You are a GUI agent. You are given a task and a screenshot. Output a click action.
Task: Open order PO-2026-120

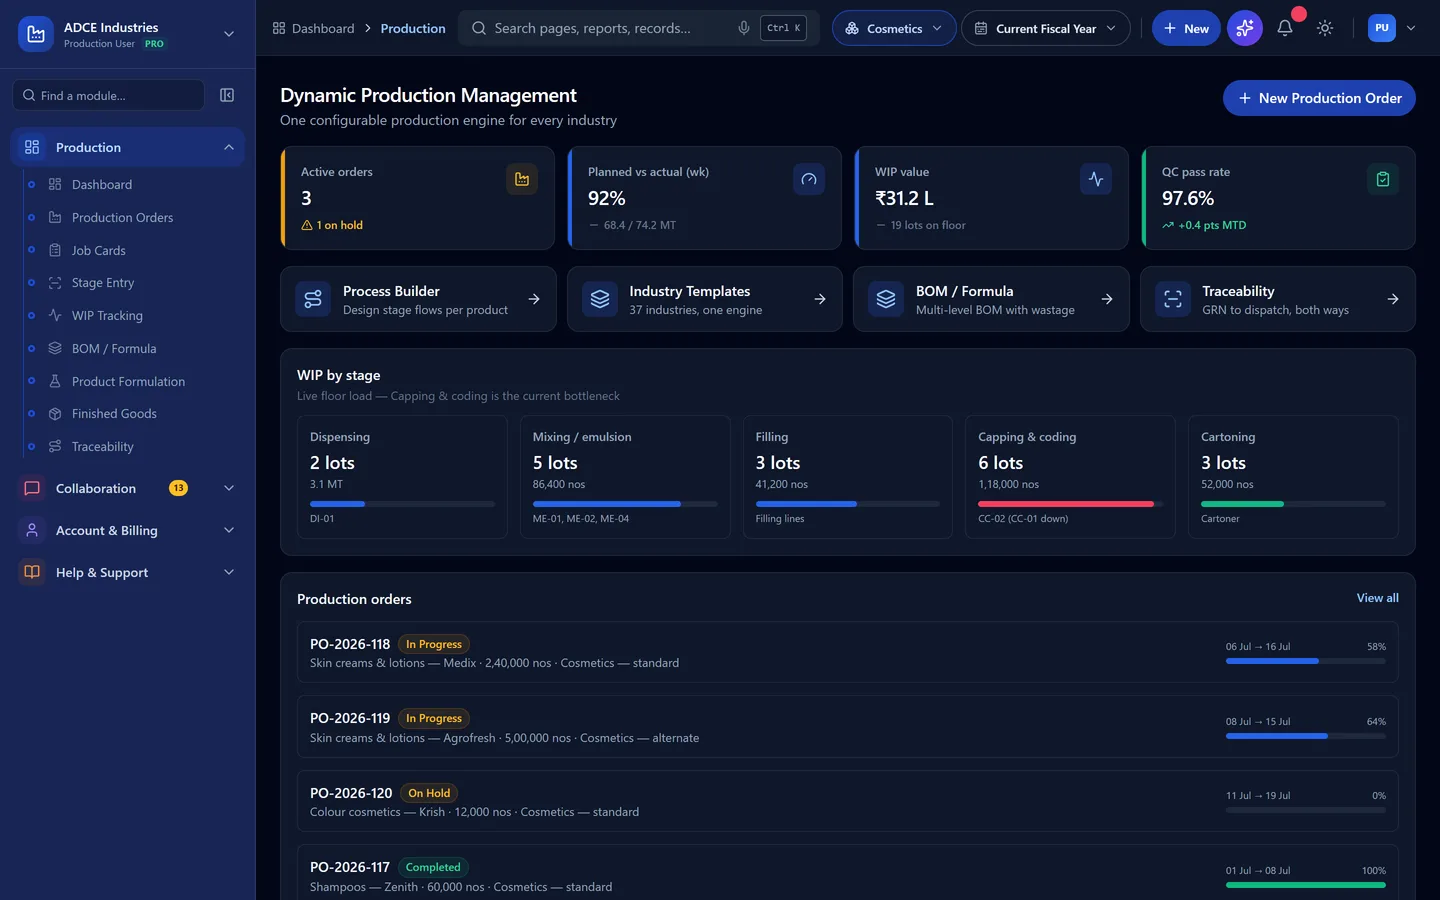(848, 801)
